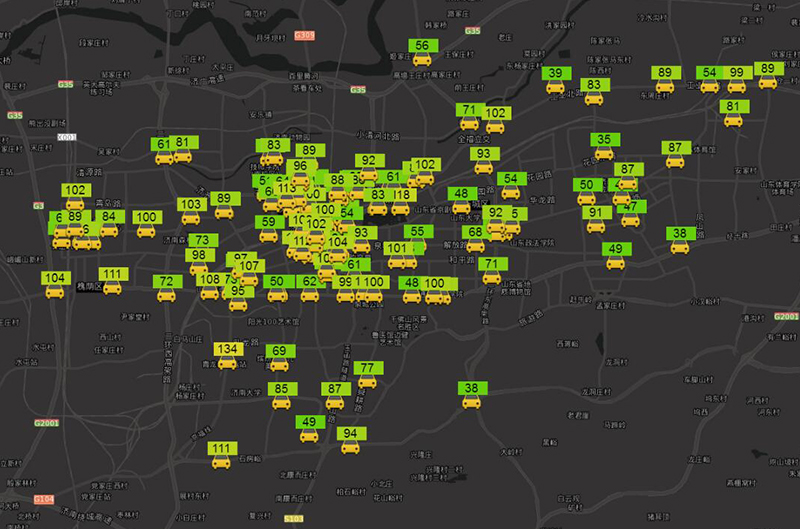Select the taxi icon under label 72
Screen dimensions: 800x529
tap(165, 296)
